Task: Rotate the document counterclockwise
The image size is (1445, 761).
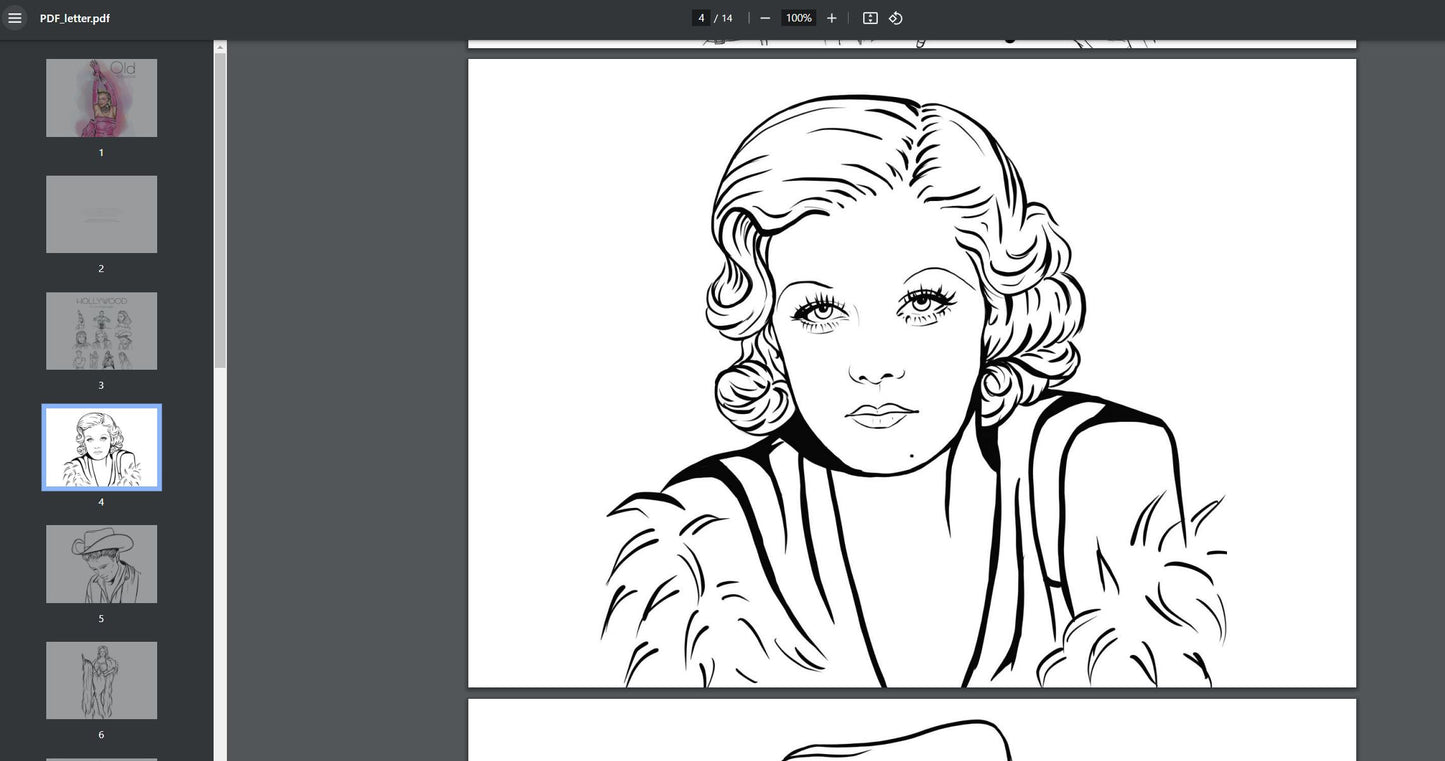Action: coord(896,18)
